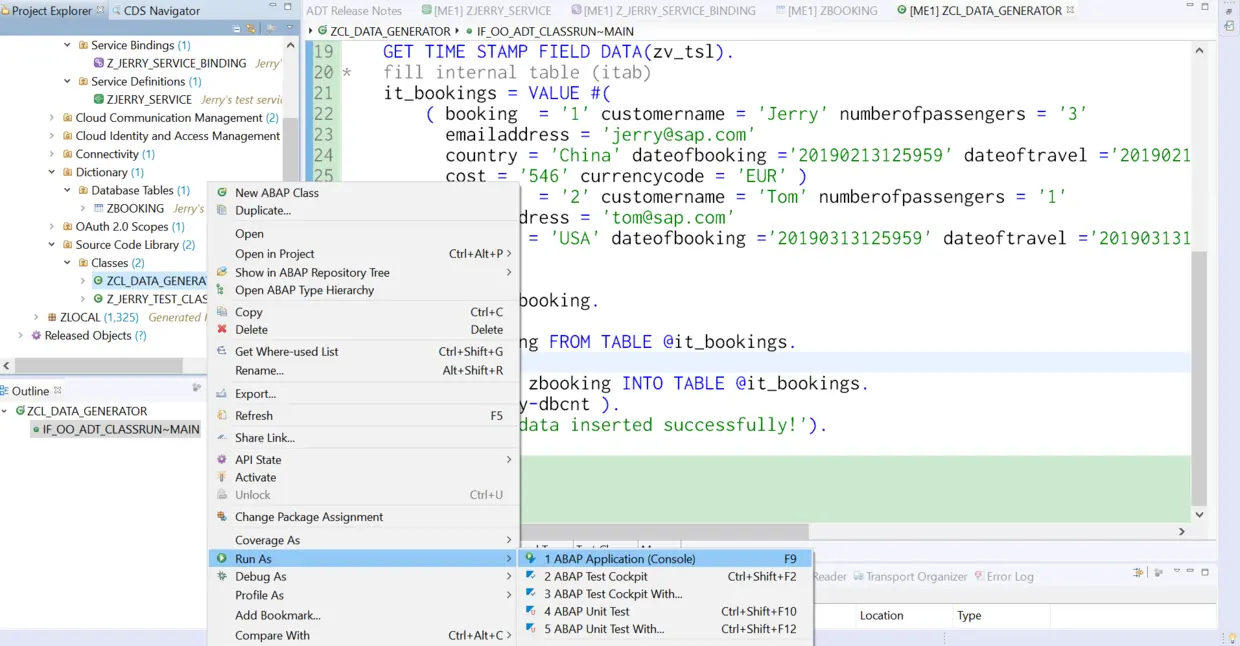Click the Outline view toolbar icon
1240x646 pixels.
coord(197,388)
